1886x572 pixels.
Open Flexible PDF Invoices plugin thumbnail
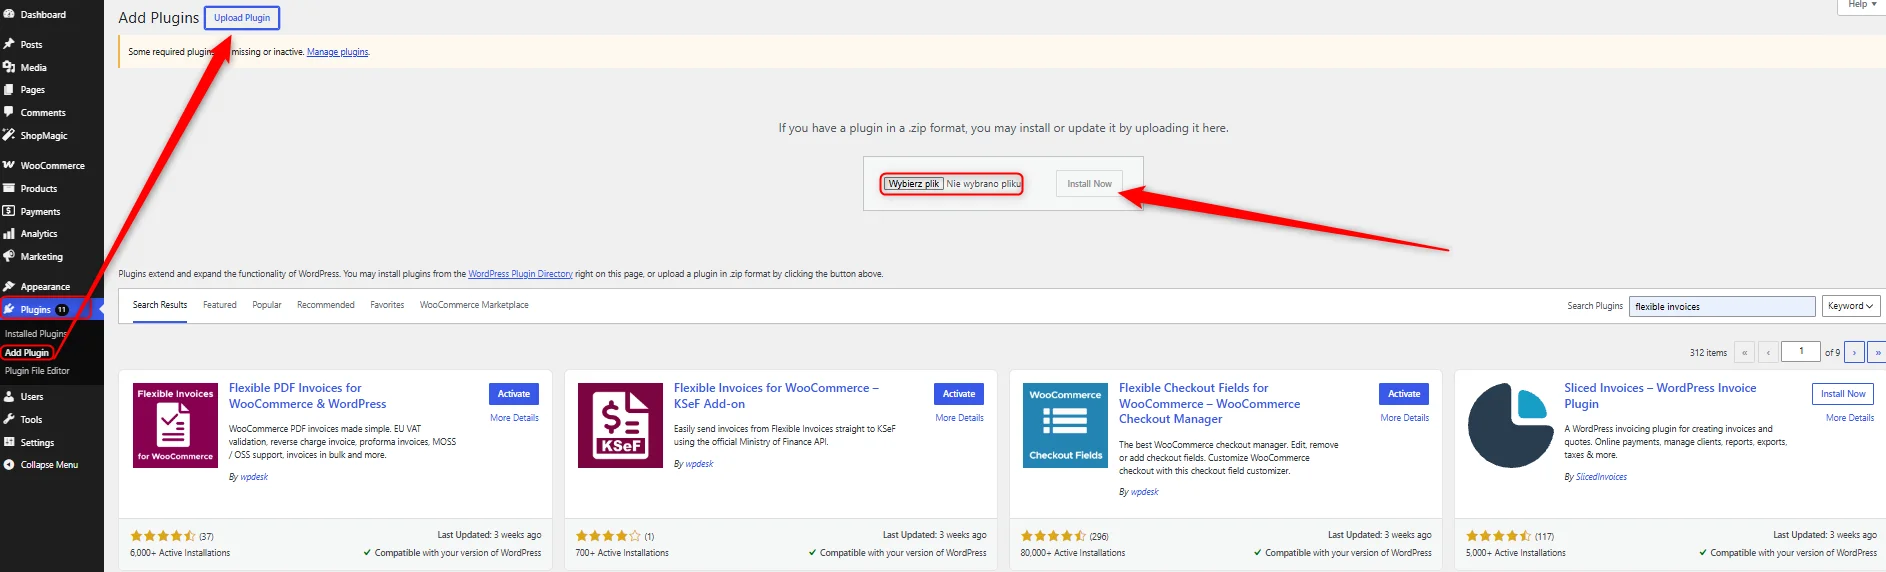(175, 425)
